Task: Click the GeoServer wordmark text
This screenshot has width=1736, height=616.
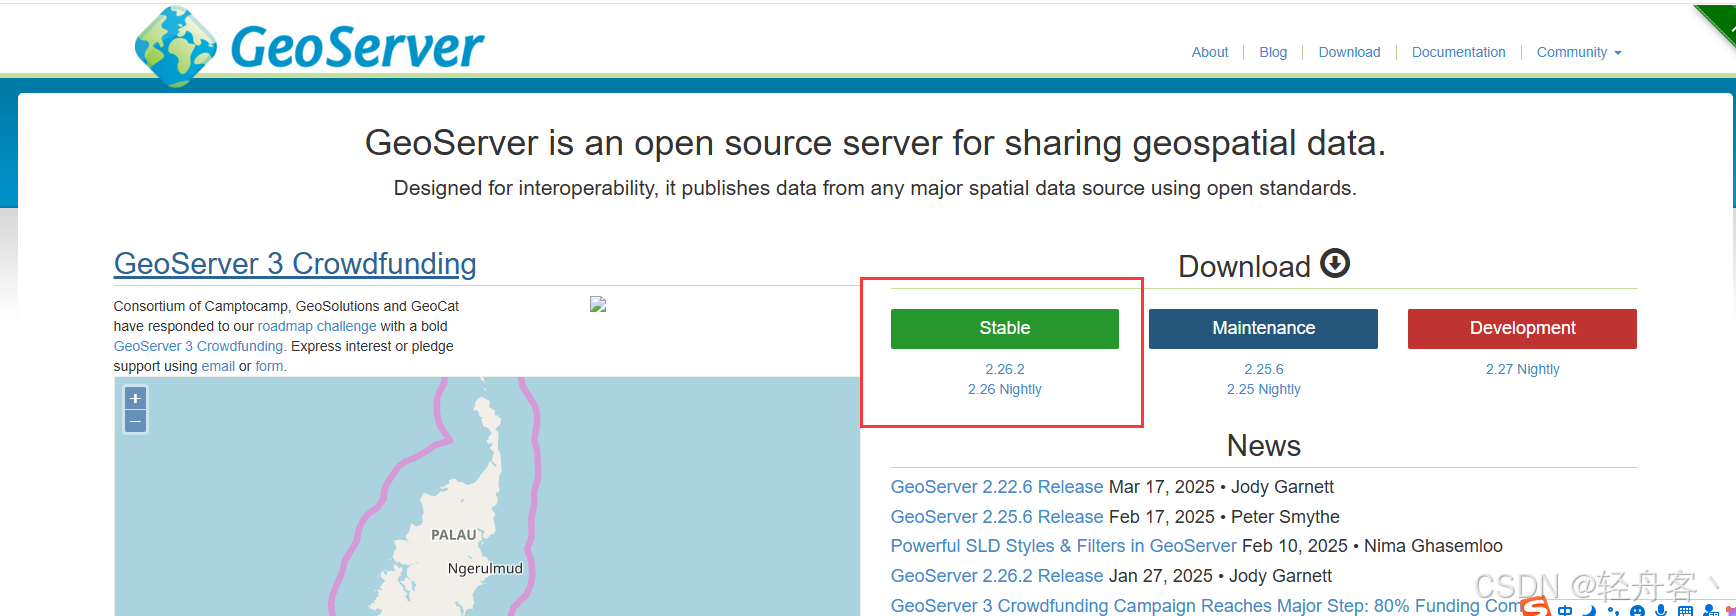Action: click(x=357, y=47)
